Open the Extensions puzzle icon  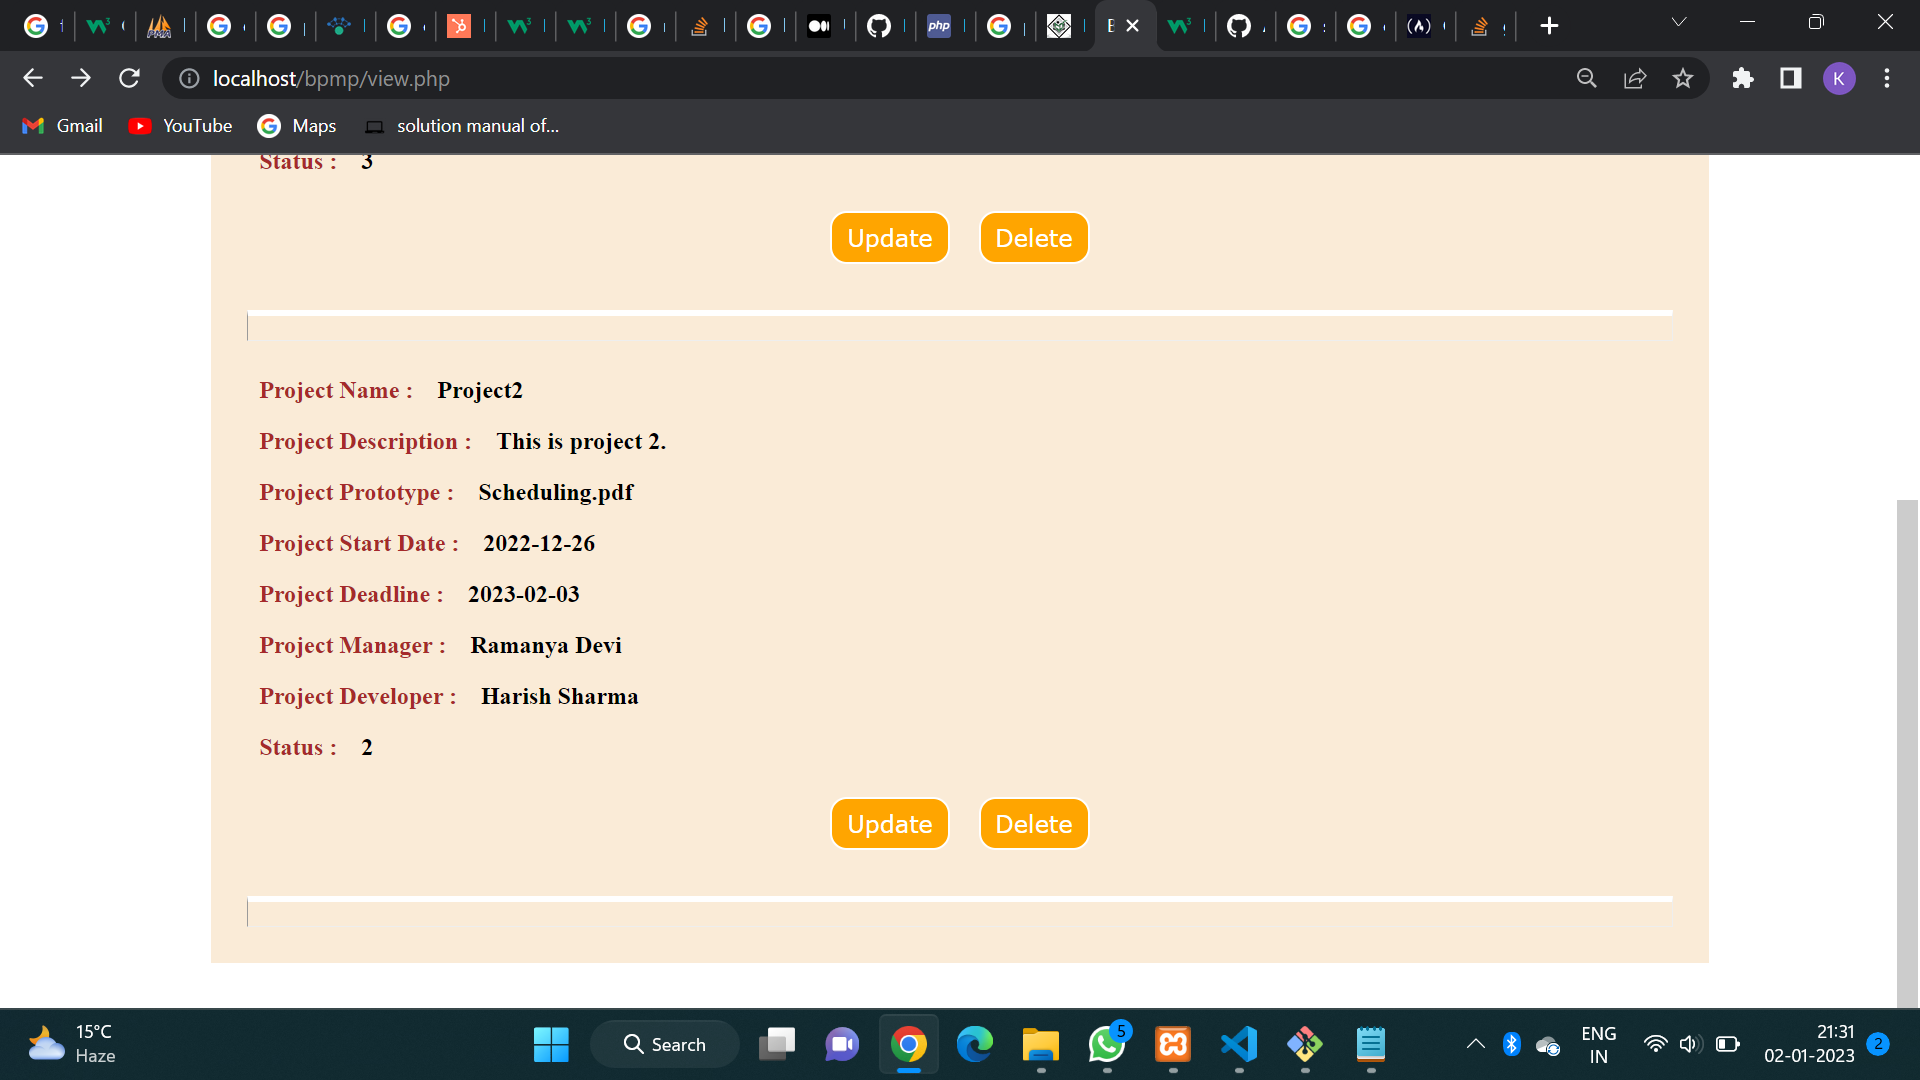coord(1743,78)
